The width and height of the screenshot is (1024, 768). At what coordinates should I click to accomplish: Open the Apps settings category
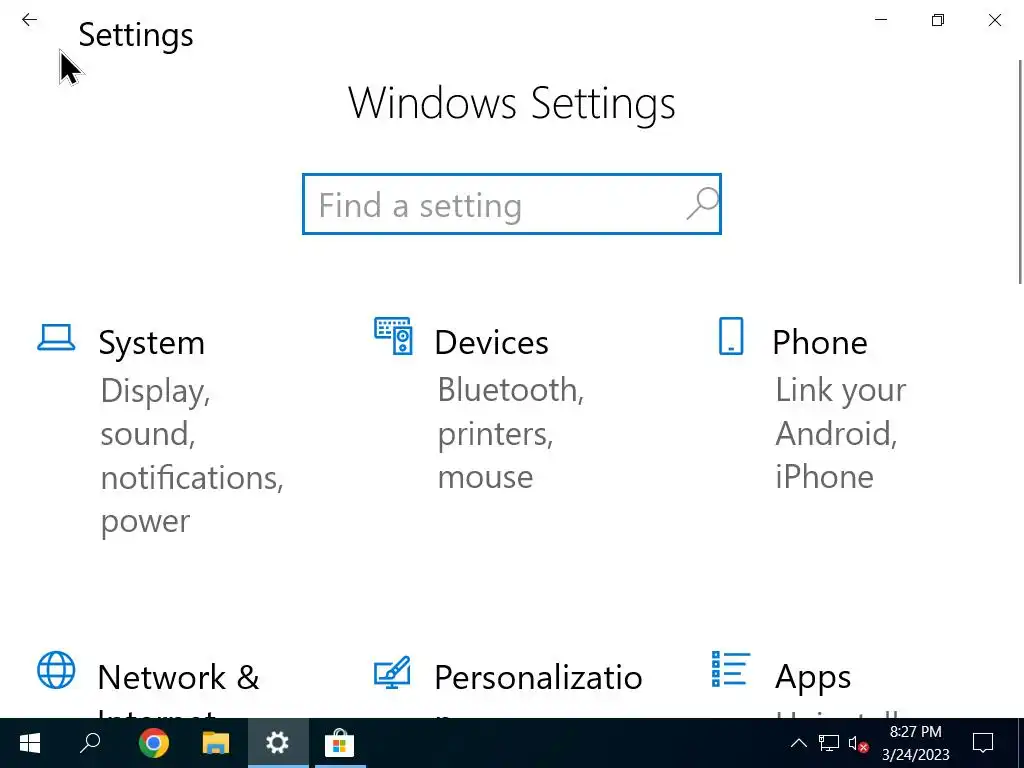click(x=812, y=678)
